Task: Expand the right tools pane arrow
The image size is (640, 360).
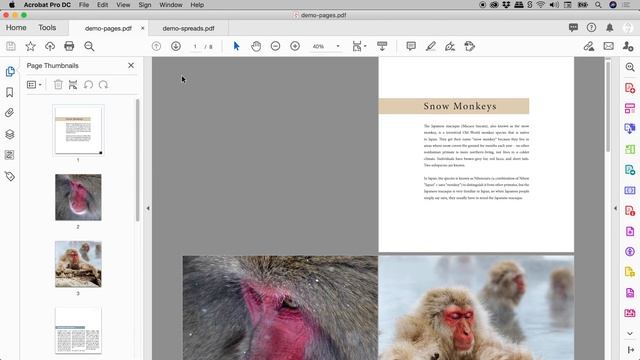Action: pyautogui.click(x=616, y=208)
